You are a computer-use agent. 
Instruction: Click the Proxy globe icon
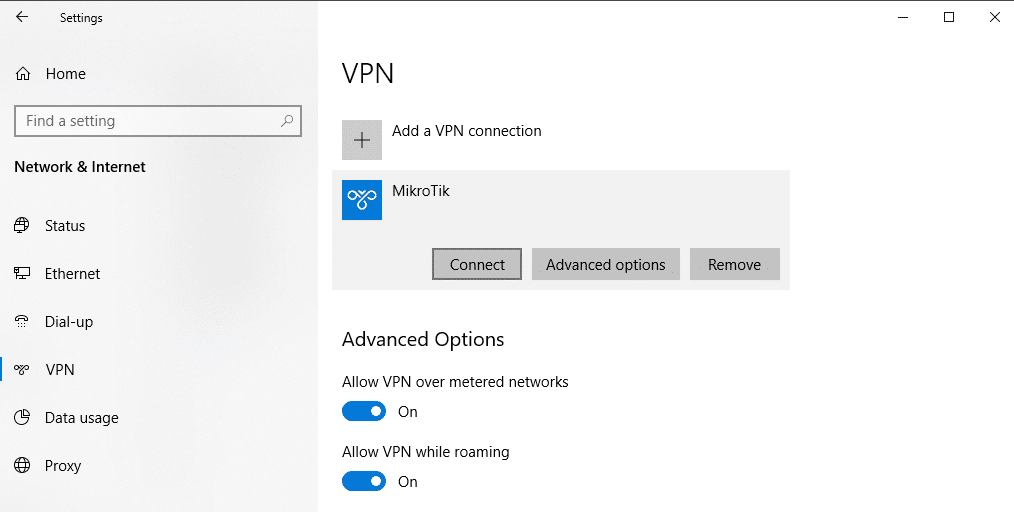click(x=22, y=466)
